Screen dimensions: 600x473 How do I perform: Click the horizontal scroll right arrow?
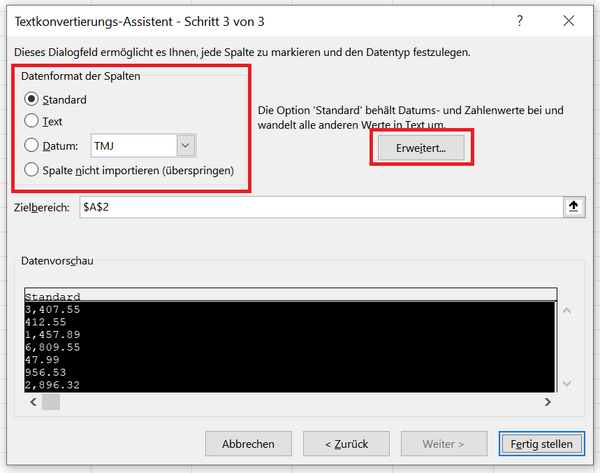(x=547, y=402)
